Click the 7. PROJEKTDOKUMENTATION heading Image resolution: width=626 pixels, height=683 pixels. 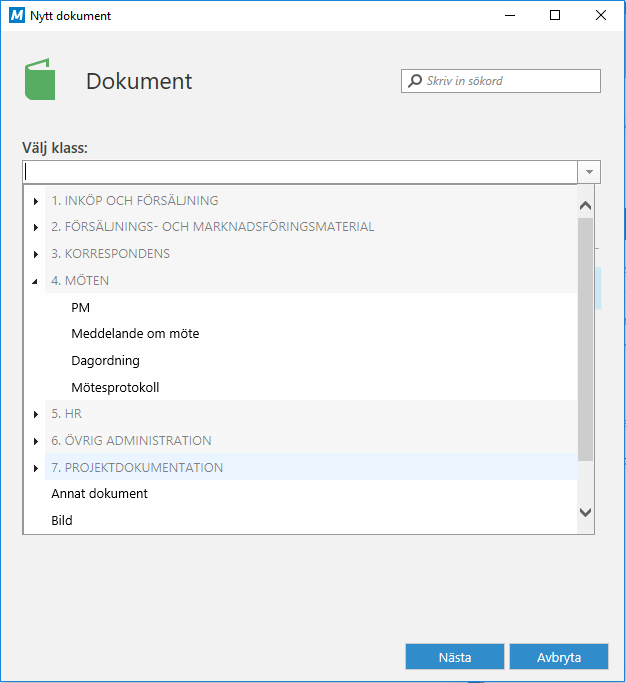(137, 467)
